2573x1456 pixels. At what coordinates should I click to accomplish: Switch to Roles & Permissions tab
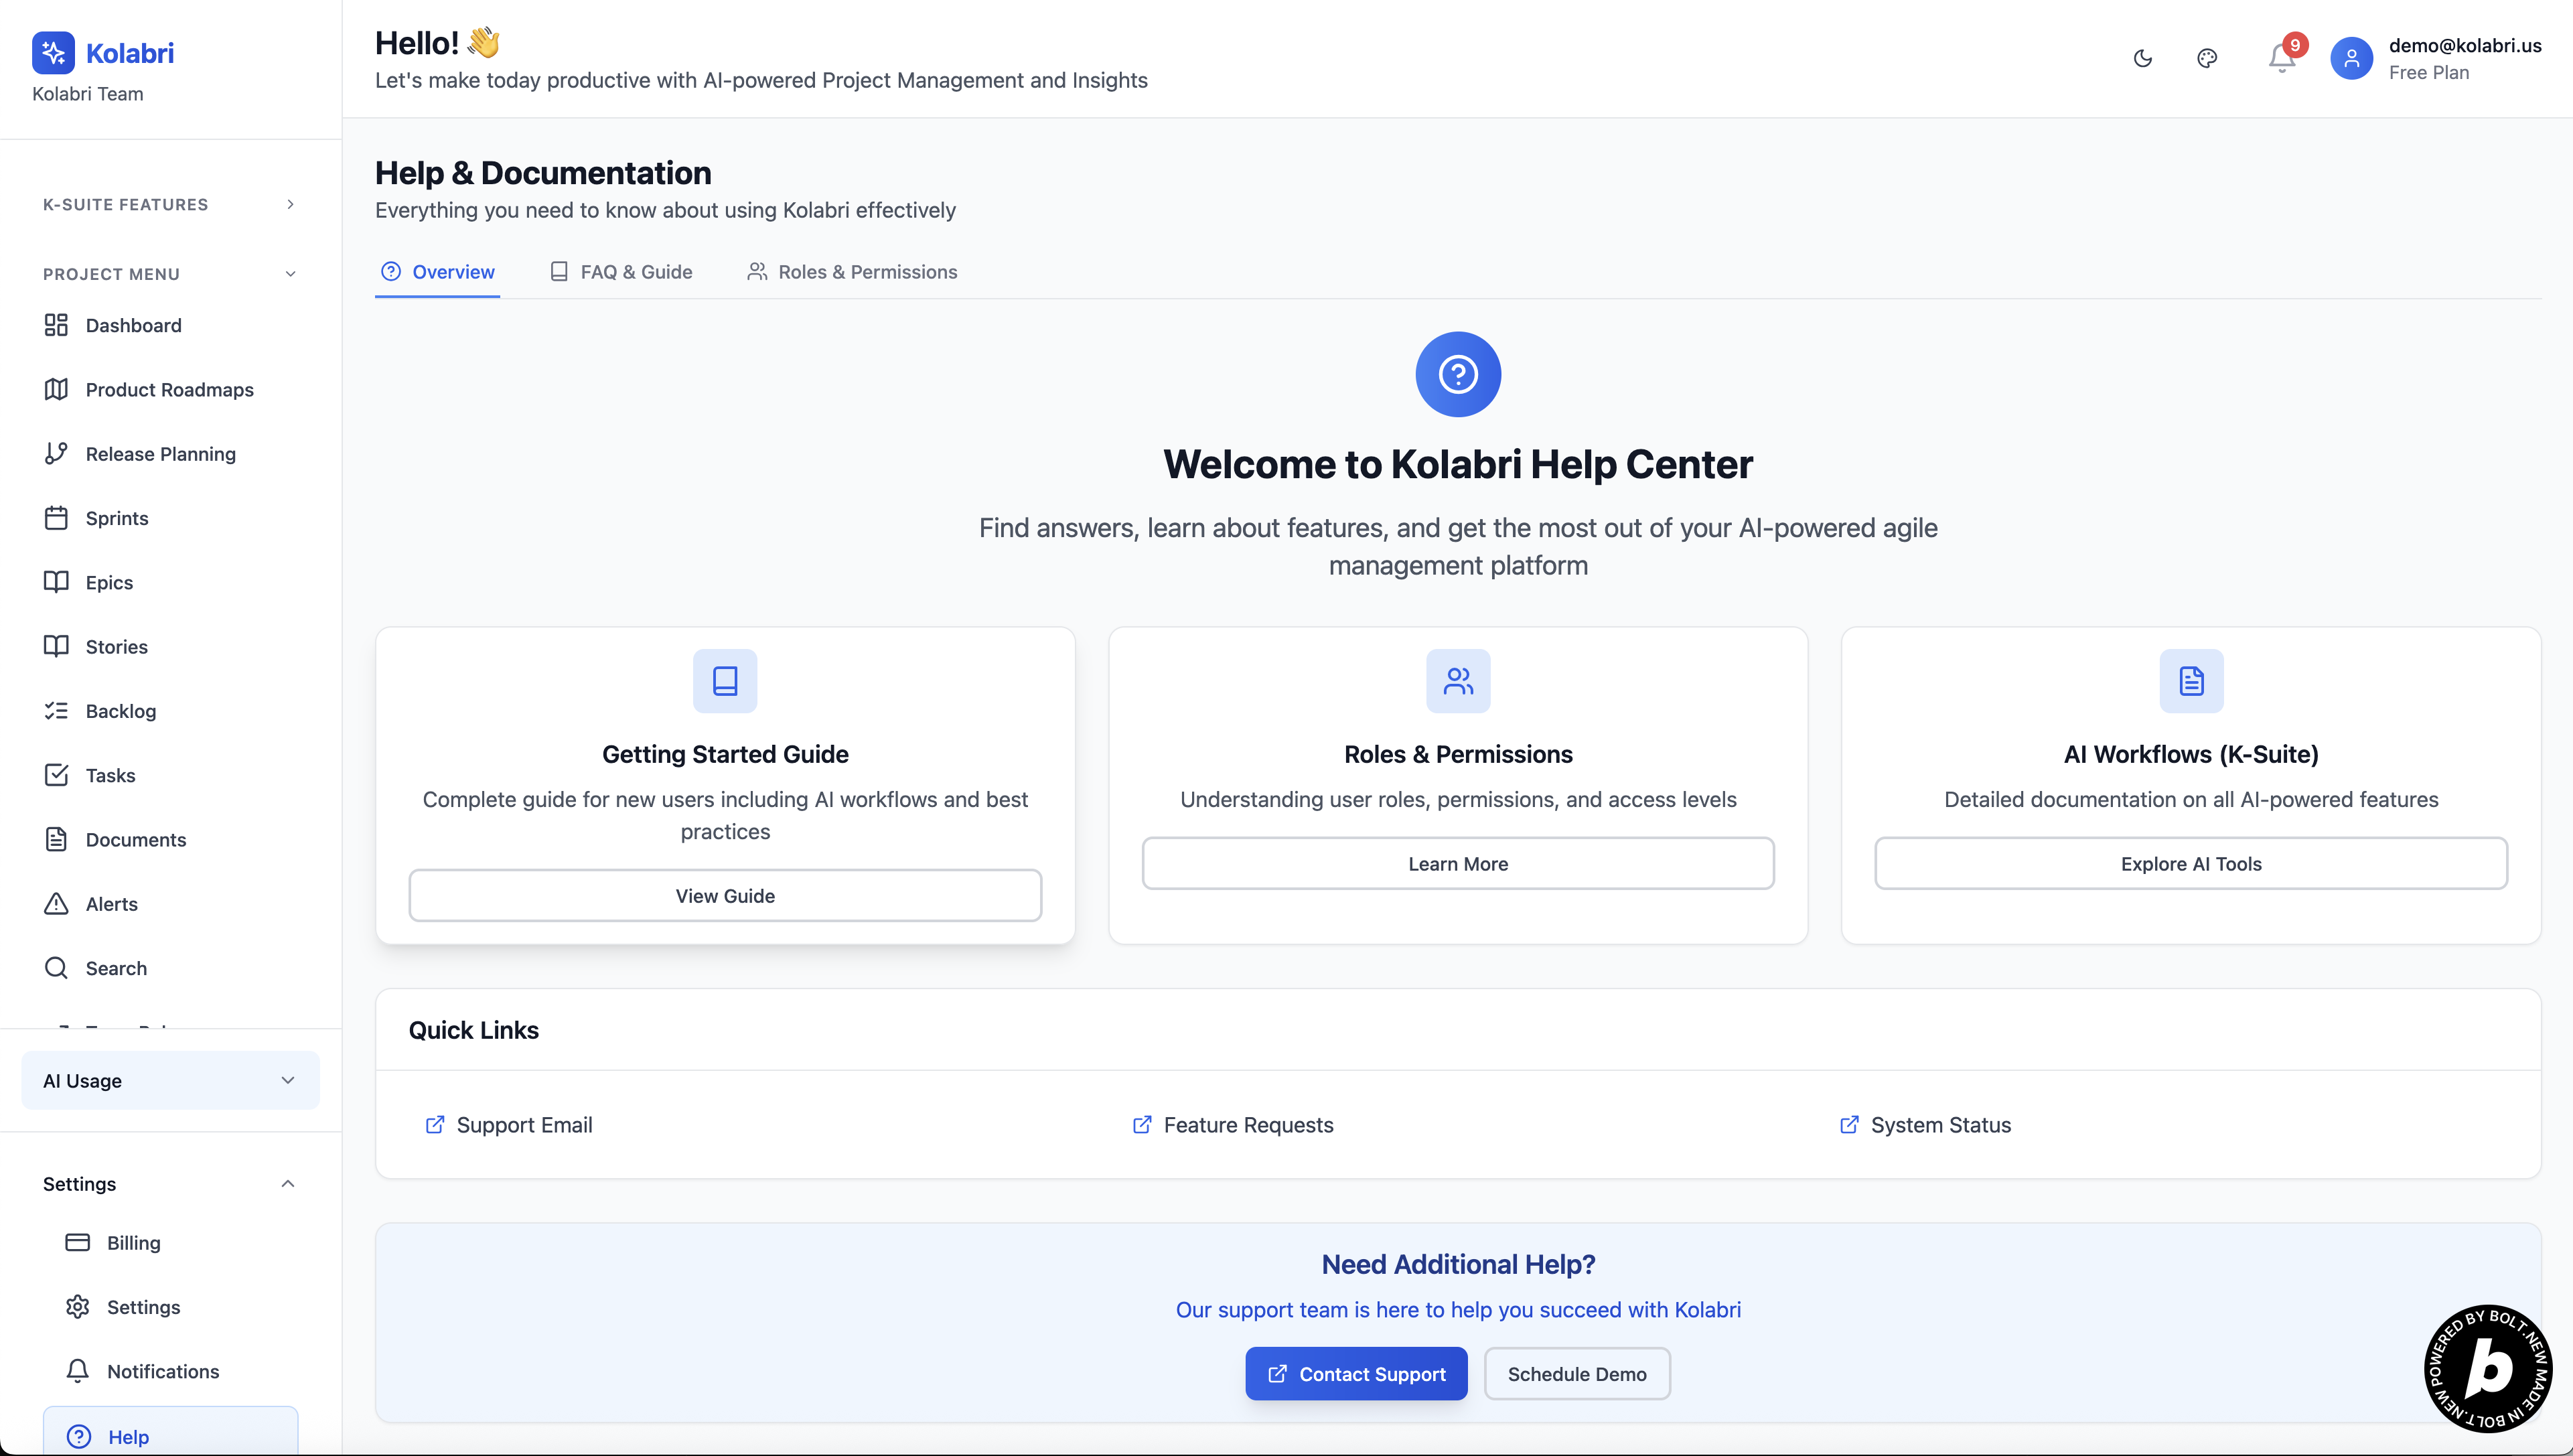pos(852,272)
